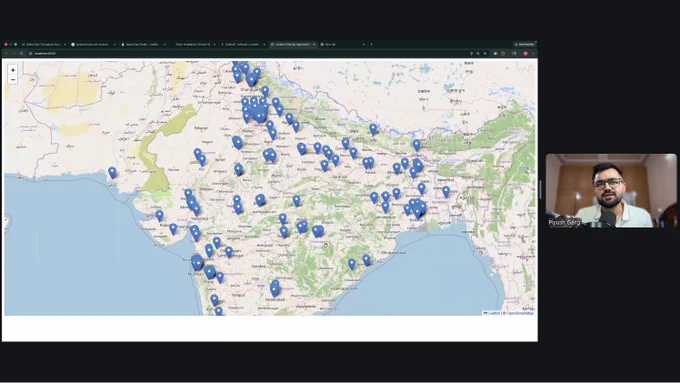Image resolution: width=680 pixels, height=383 pixels.
Task: Reload the localhost page
Action: (x=21, y=53)
